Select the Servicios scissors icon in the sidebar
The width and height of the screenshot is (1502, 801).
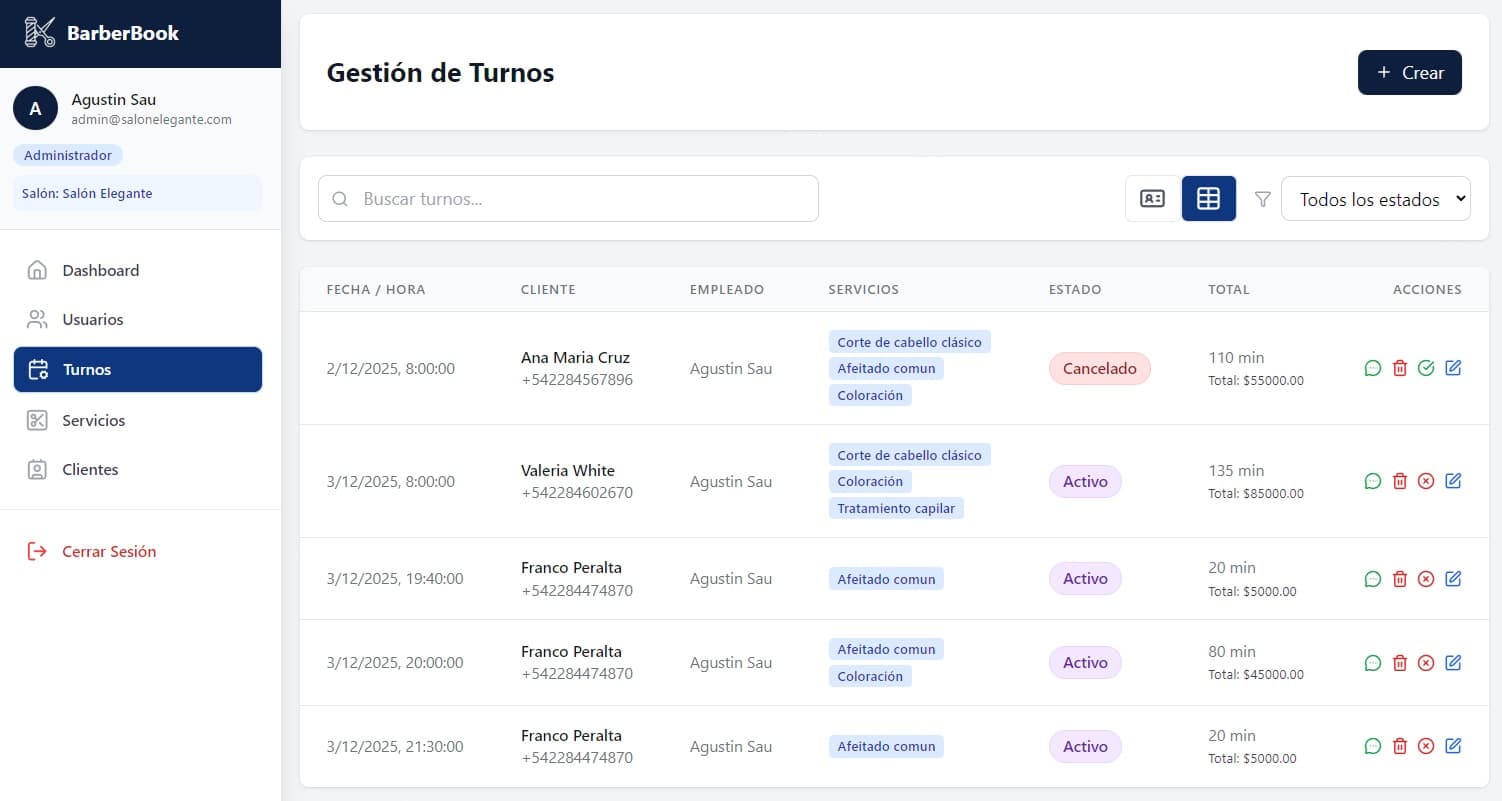(36, 420)
